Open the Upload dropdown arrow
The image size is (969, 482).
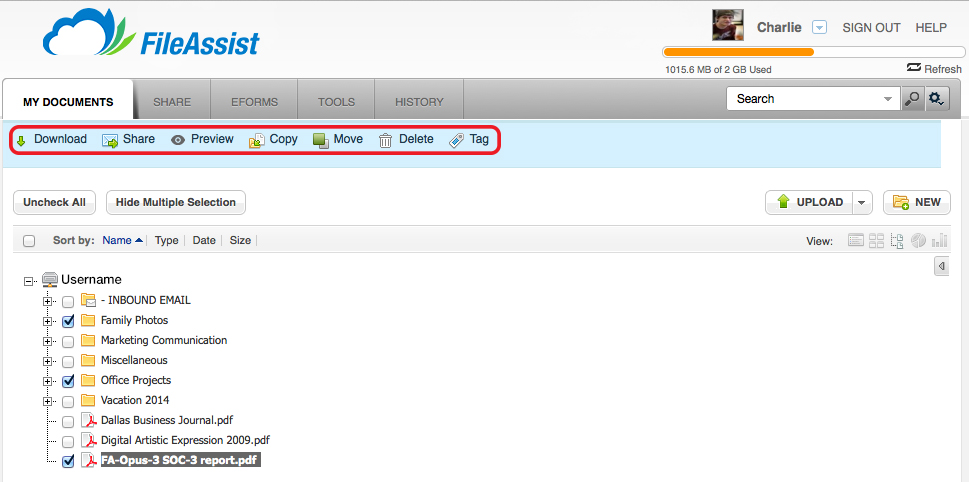[x=862, y=203]
